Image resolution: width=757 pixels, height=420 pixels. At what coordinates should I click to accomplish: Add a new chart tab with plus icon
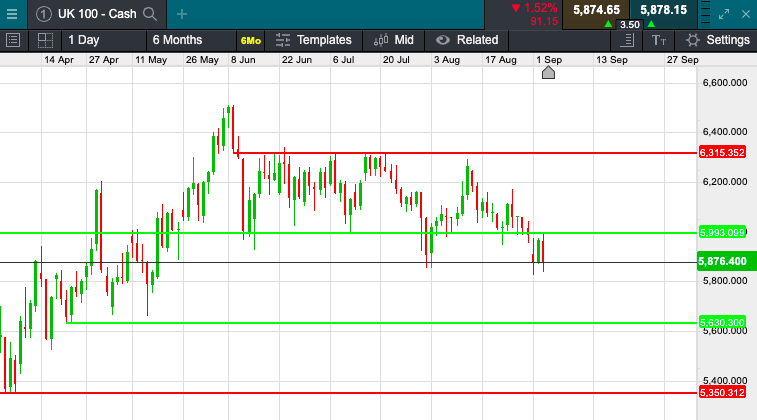coord(182,14)
